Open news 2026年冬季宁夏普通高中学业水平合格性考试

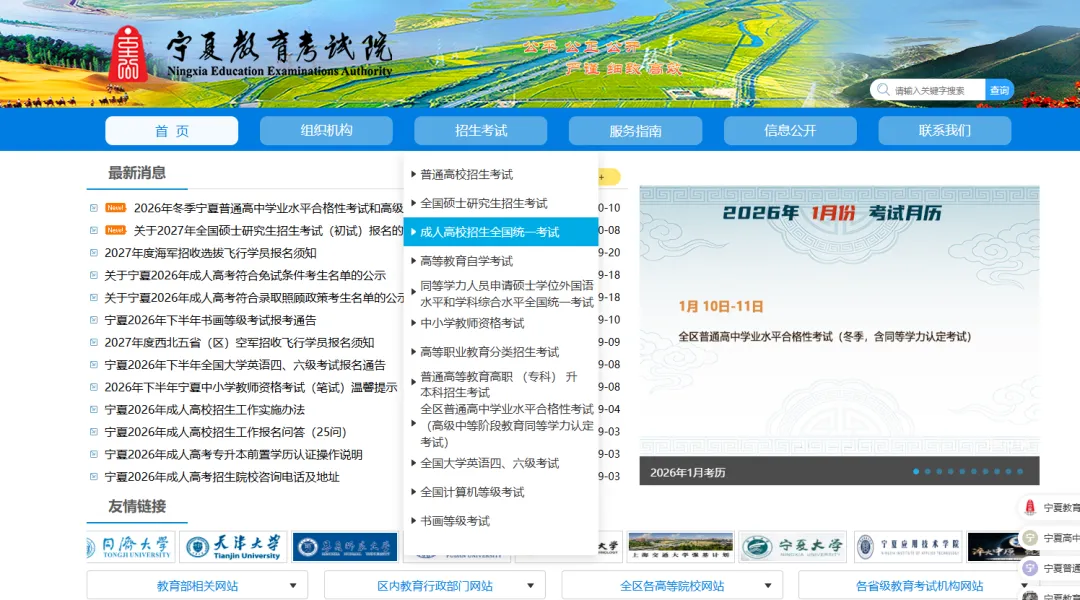[268, 208]
